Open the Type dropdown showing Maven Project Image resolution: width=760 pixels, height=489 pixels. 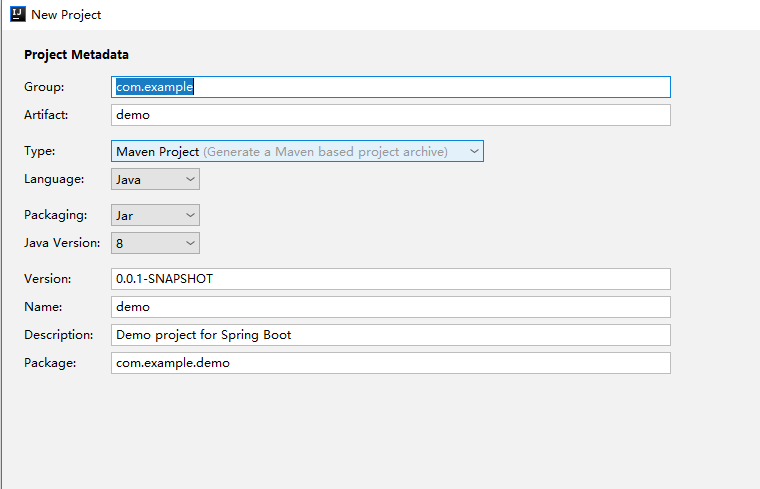(297, 151)
